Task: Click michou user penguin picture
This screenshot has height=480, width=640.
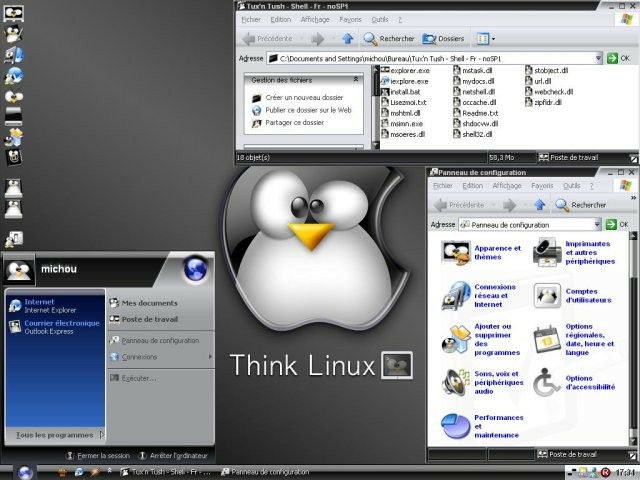Action: pos(19,270)
